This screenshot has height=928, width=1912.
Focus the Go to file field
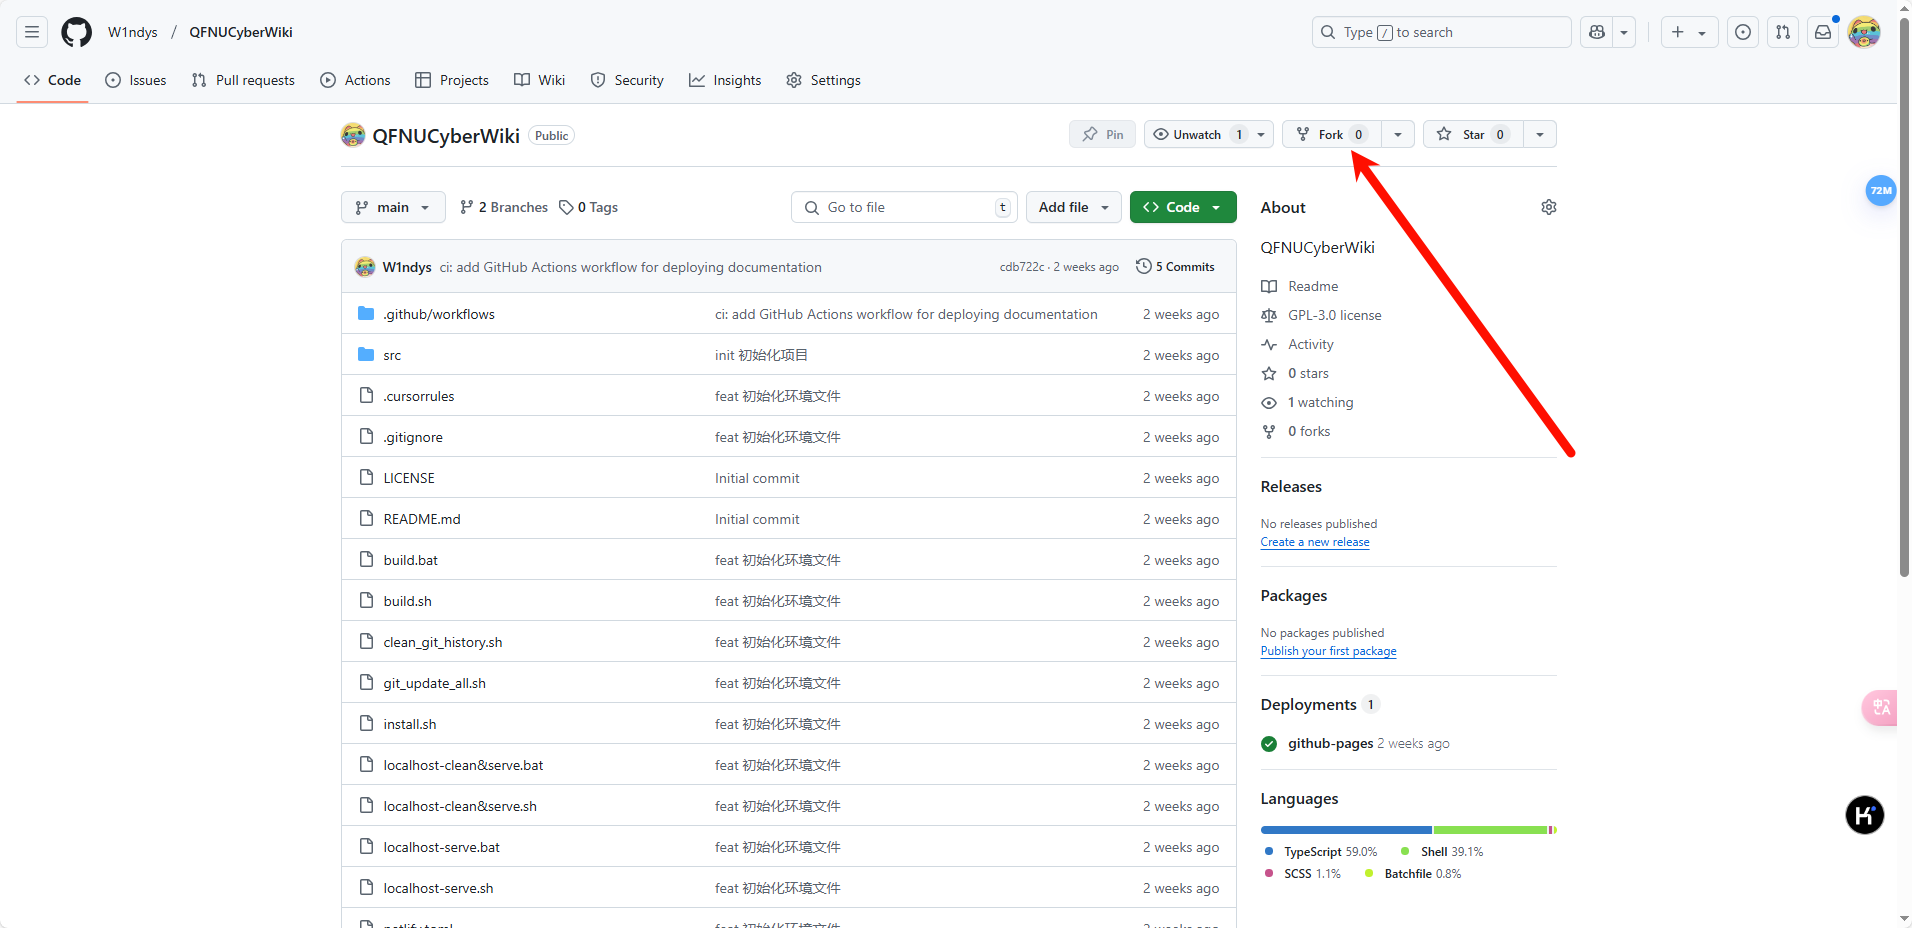904,207
